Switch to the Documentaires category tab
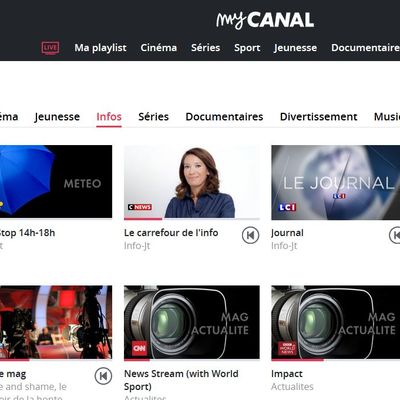Image resolution: width=400 pixels, height=400 pixels. [x=224, y=117]
